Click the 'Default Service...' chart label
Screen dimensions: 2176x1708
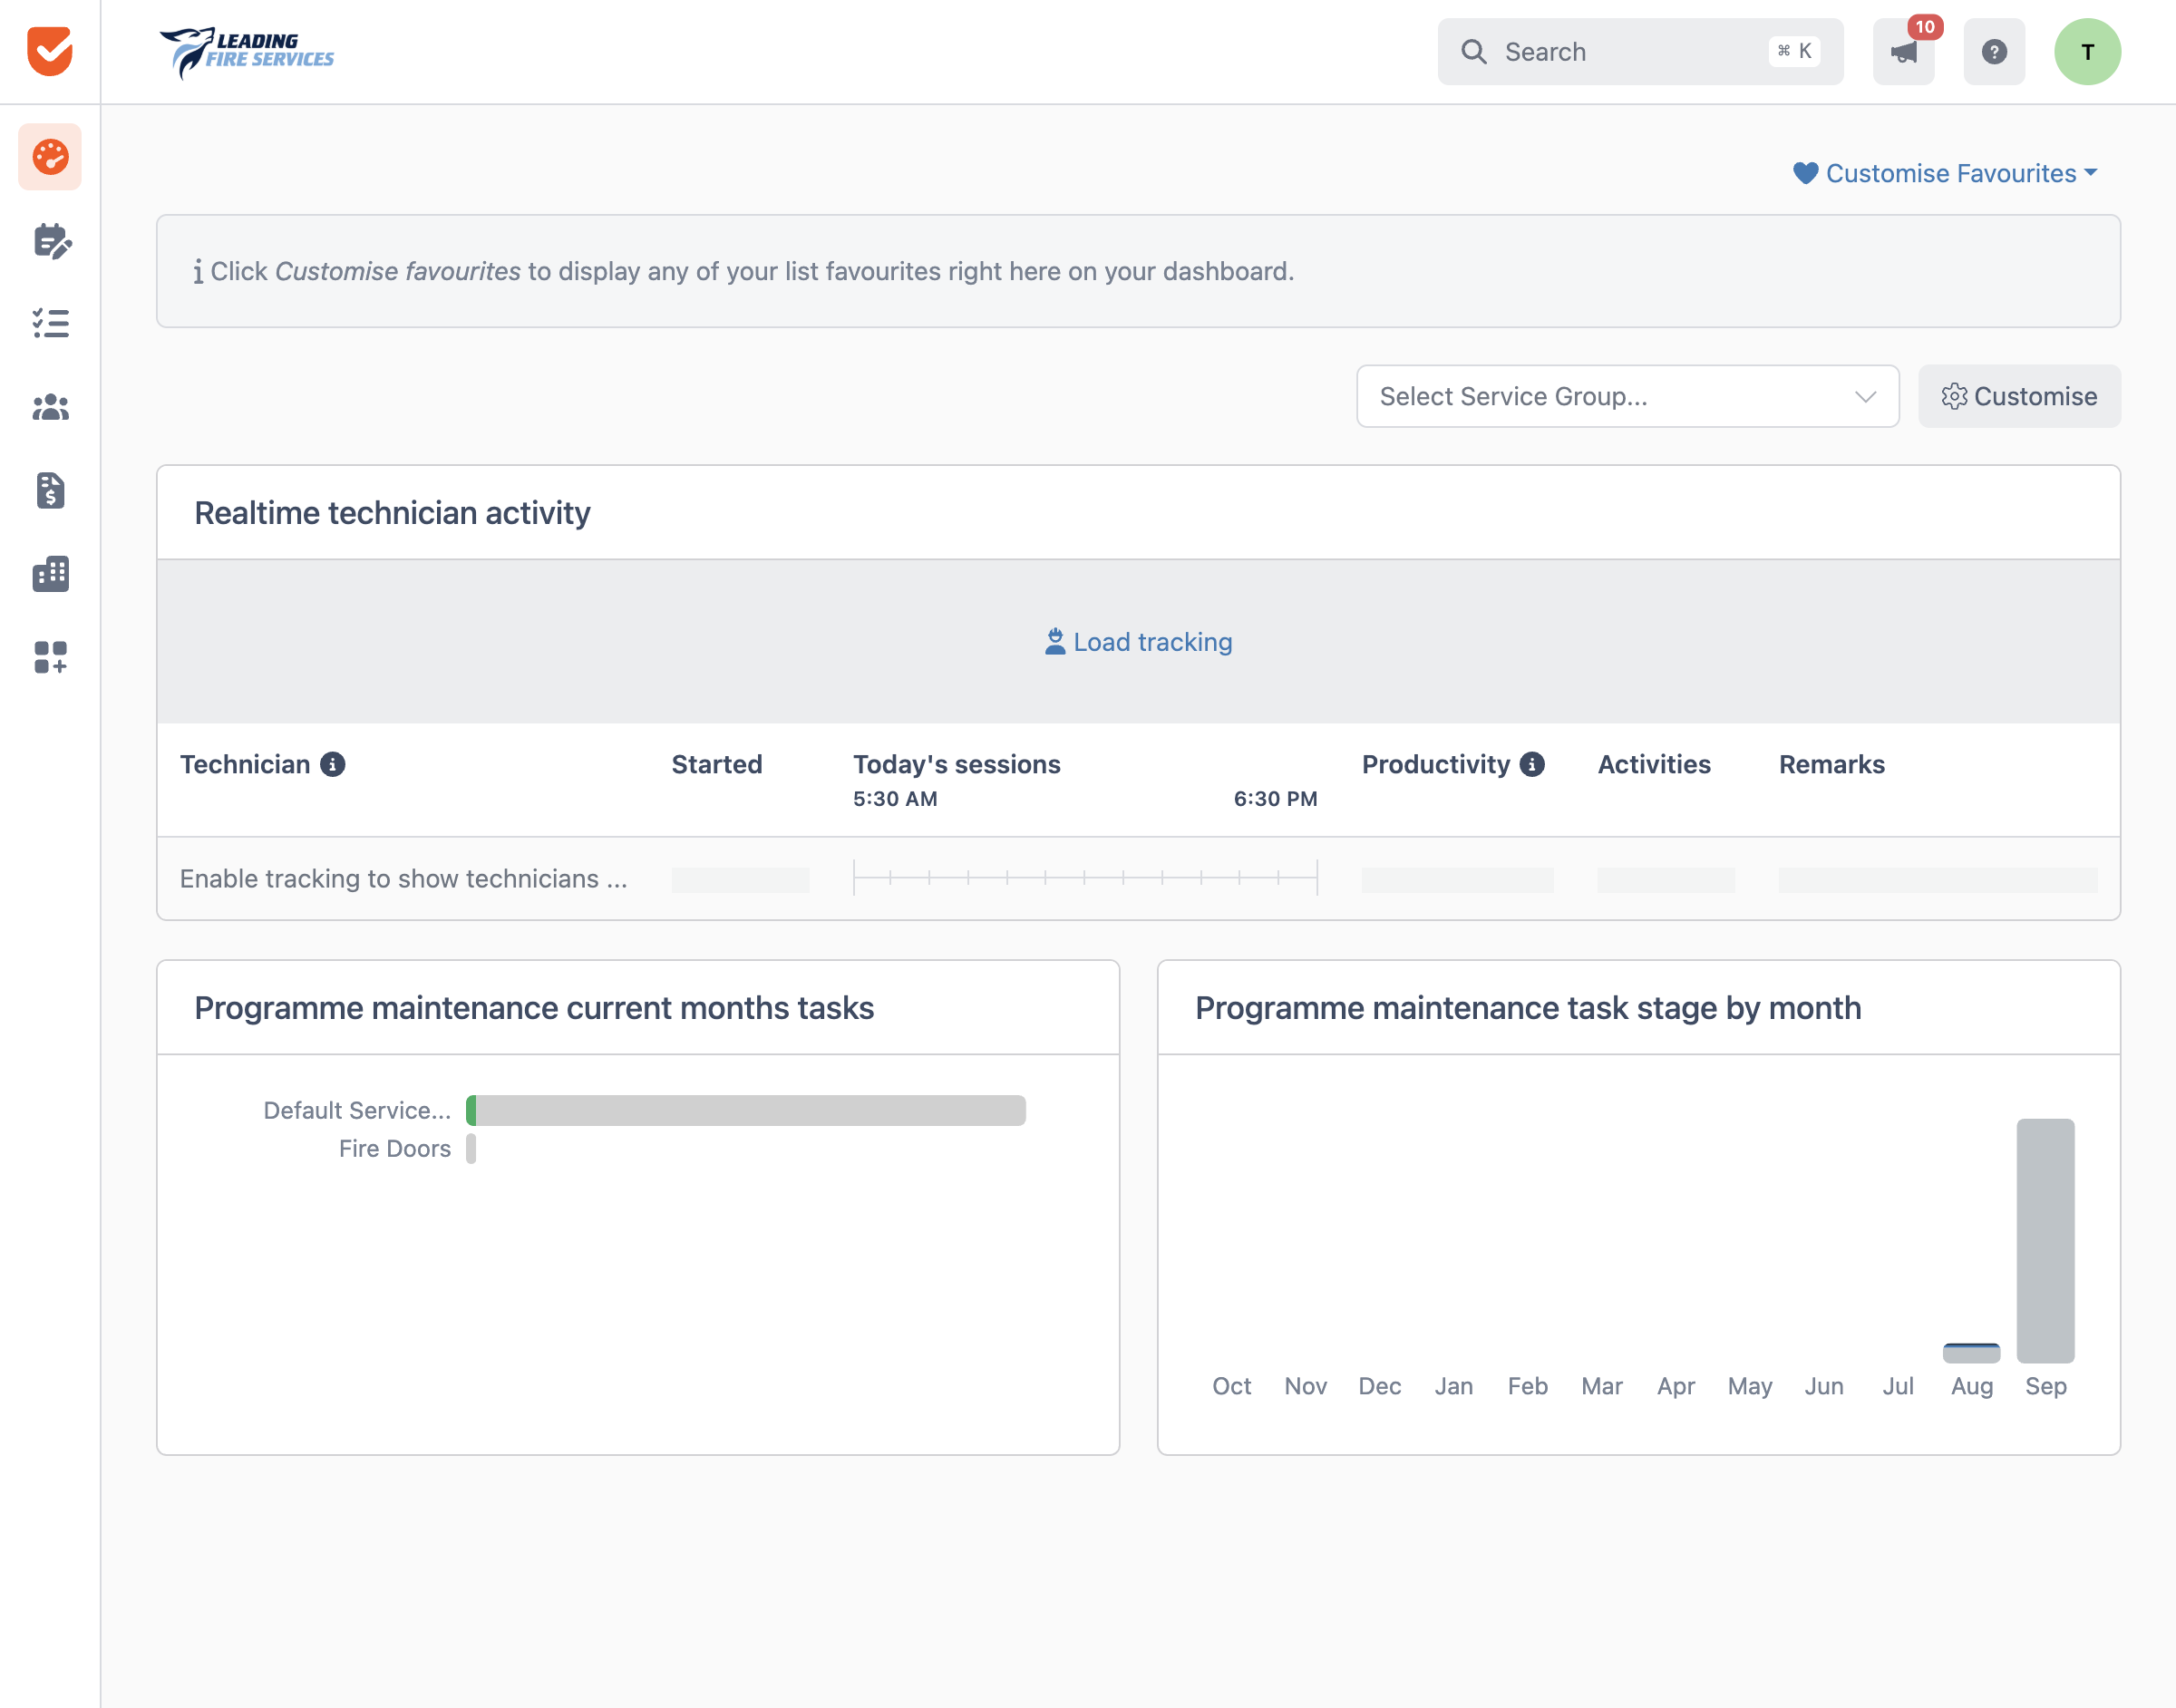pos(357,1110)
